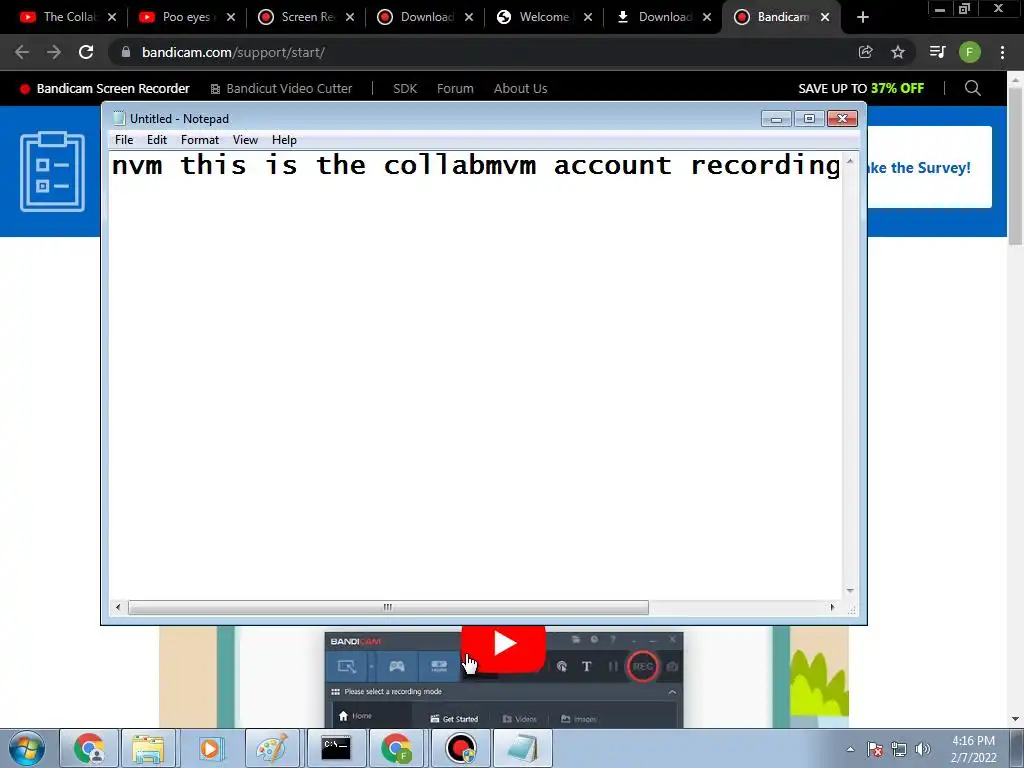
Task: Go forward using Chrome's forward arrow
Action: 54,52
